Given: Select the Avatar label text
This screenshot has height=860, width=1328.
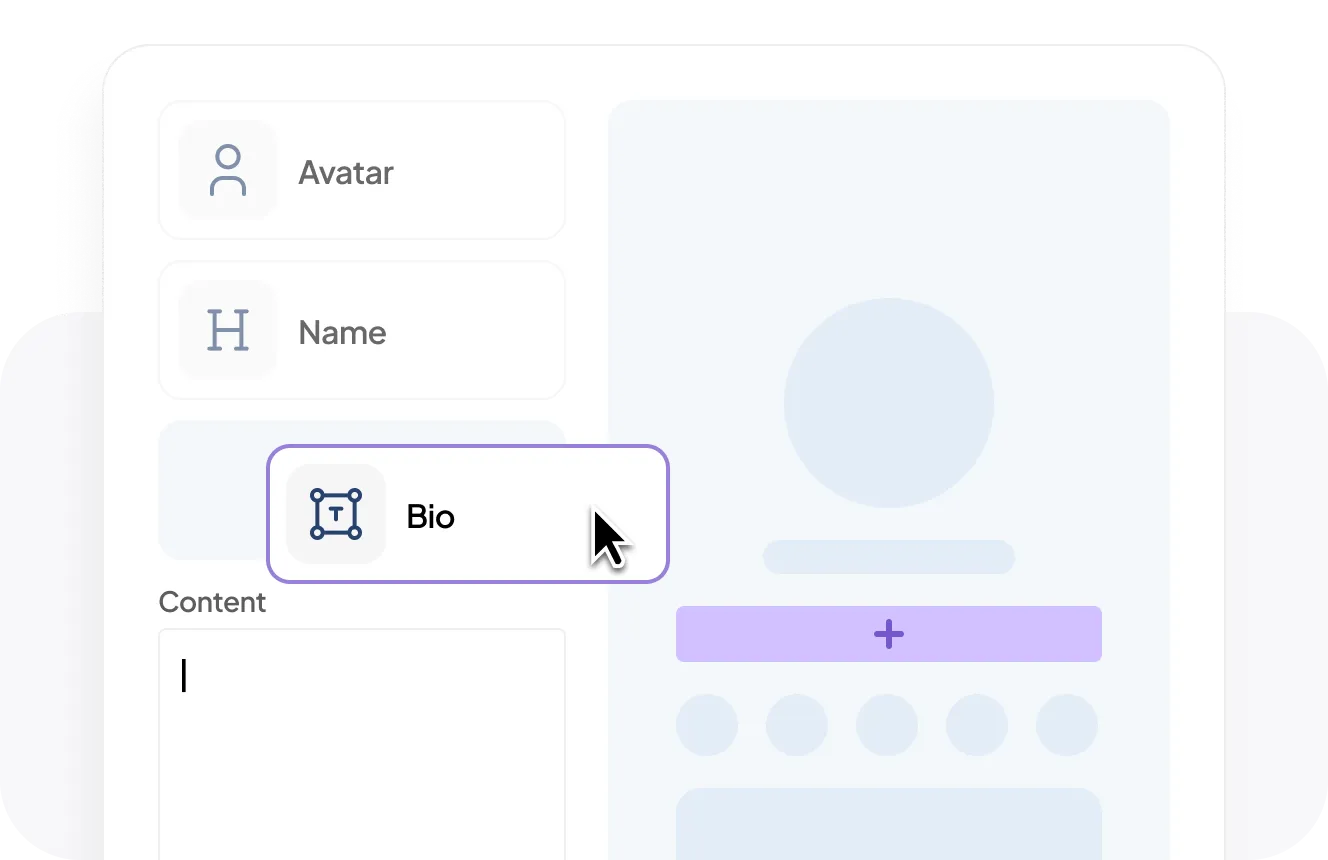Looking at the screenshot, I should coord(346,172).
